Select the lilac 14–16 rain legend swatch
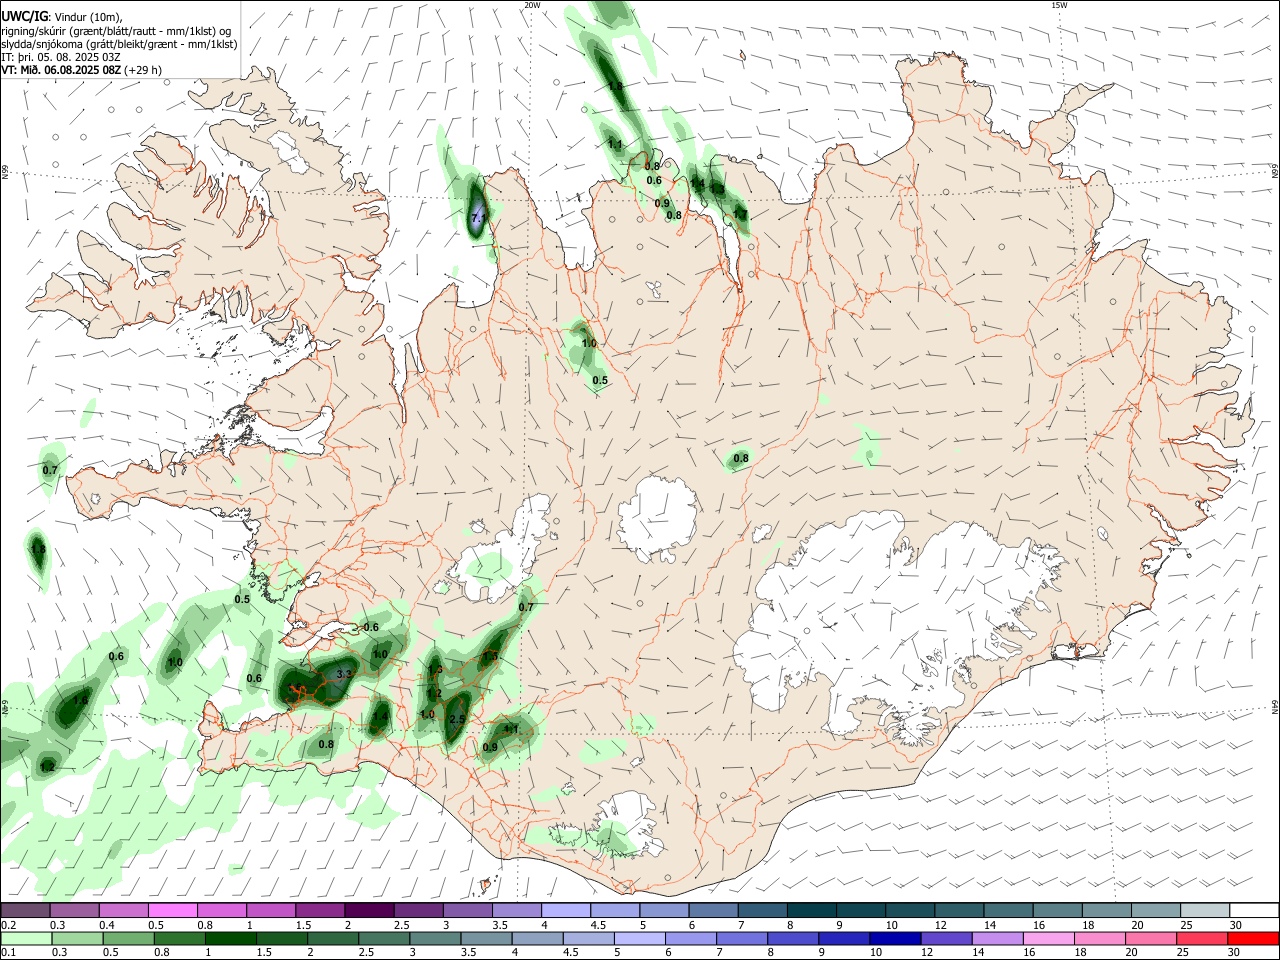The width and height of the screenshot is (1280, 960). (x=998, y=938)
